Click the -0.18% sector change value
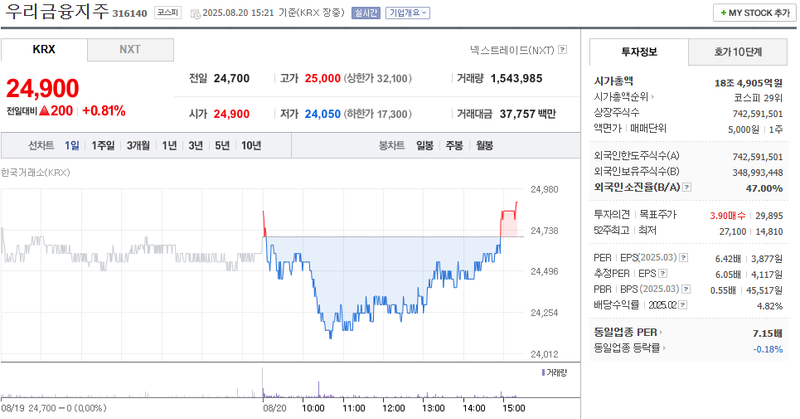This screenshot has width=800, height=419. tap(768, 350)
